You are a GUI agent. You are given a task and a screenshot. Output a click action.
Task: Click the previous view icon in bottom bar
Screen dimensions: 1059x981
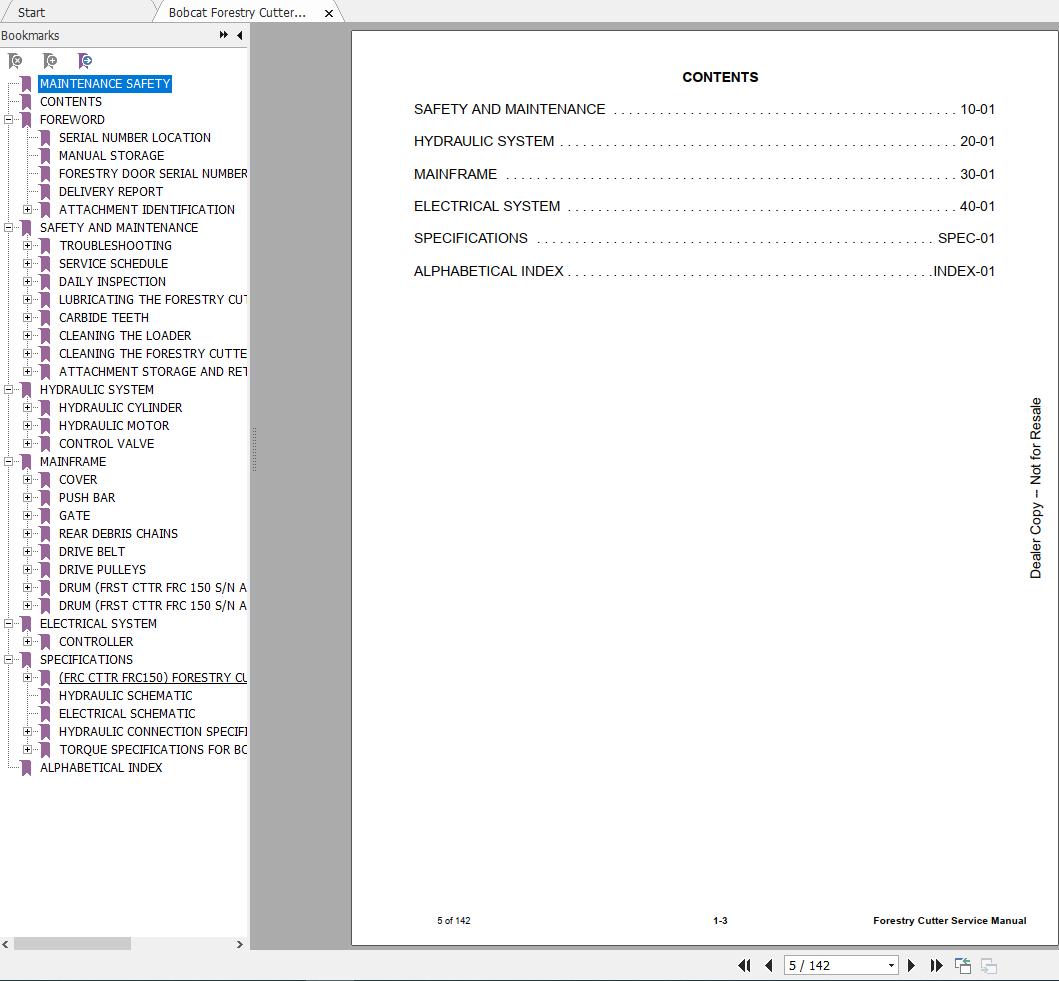point(962,965)
